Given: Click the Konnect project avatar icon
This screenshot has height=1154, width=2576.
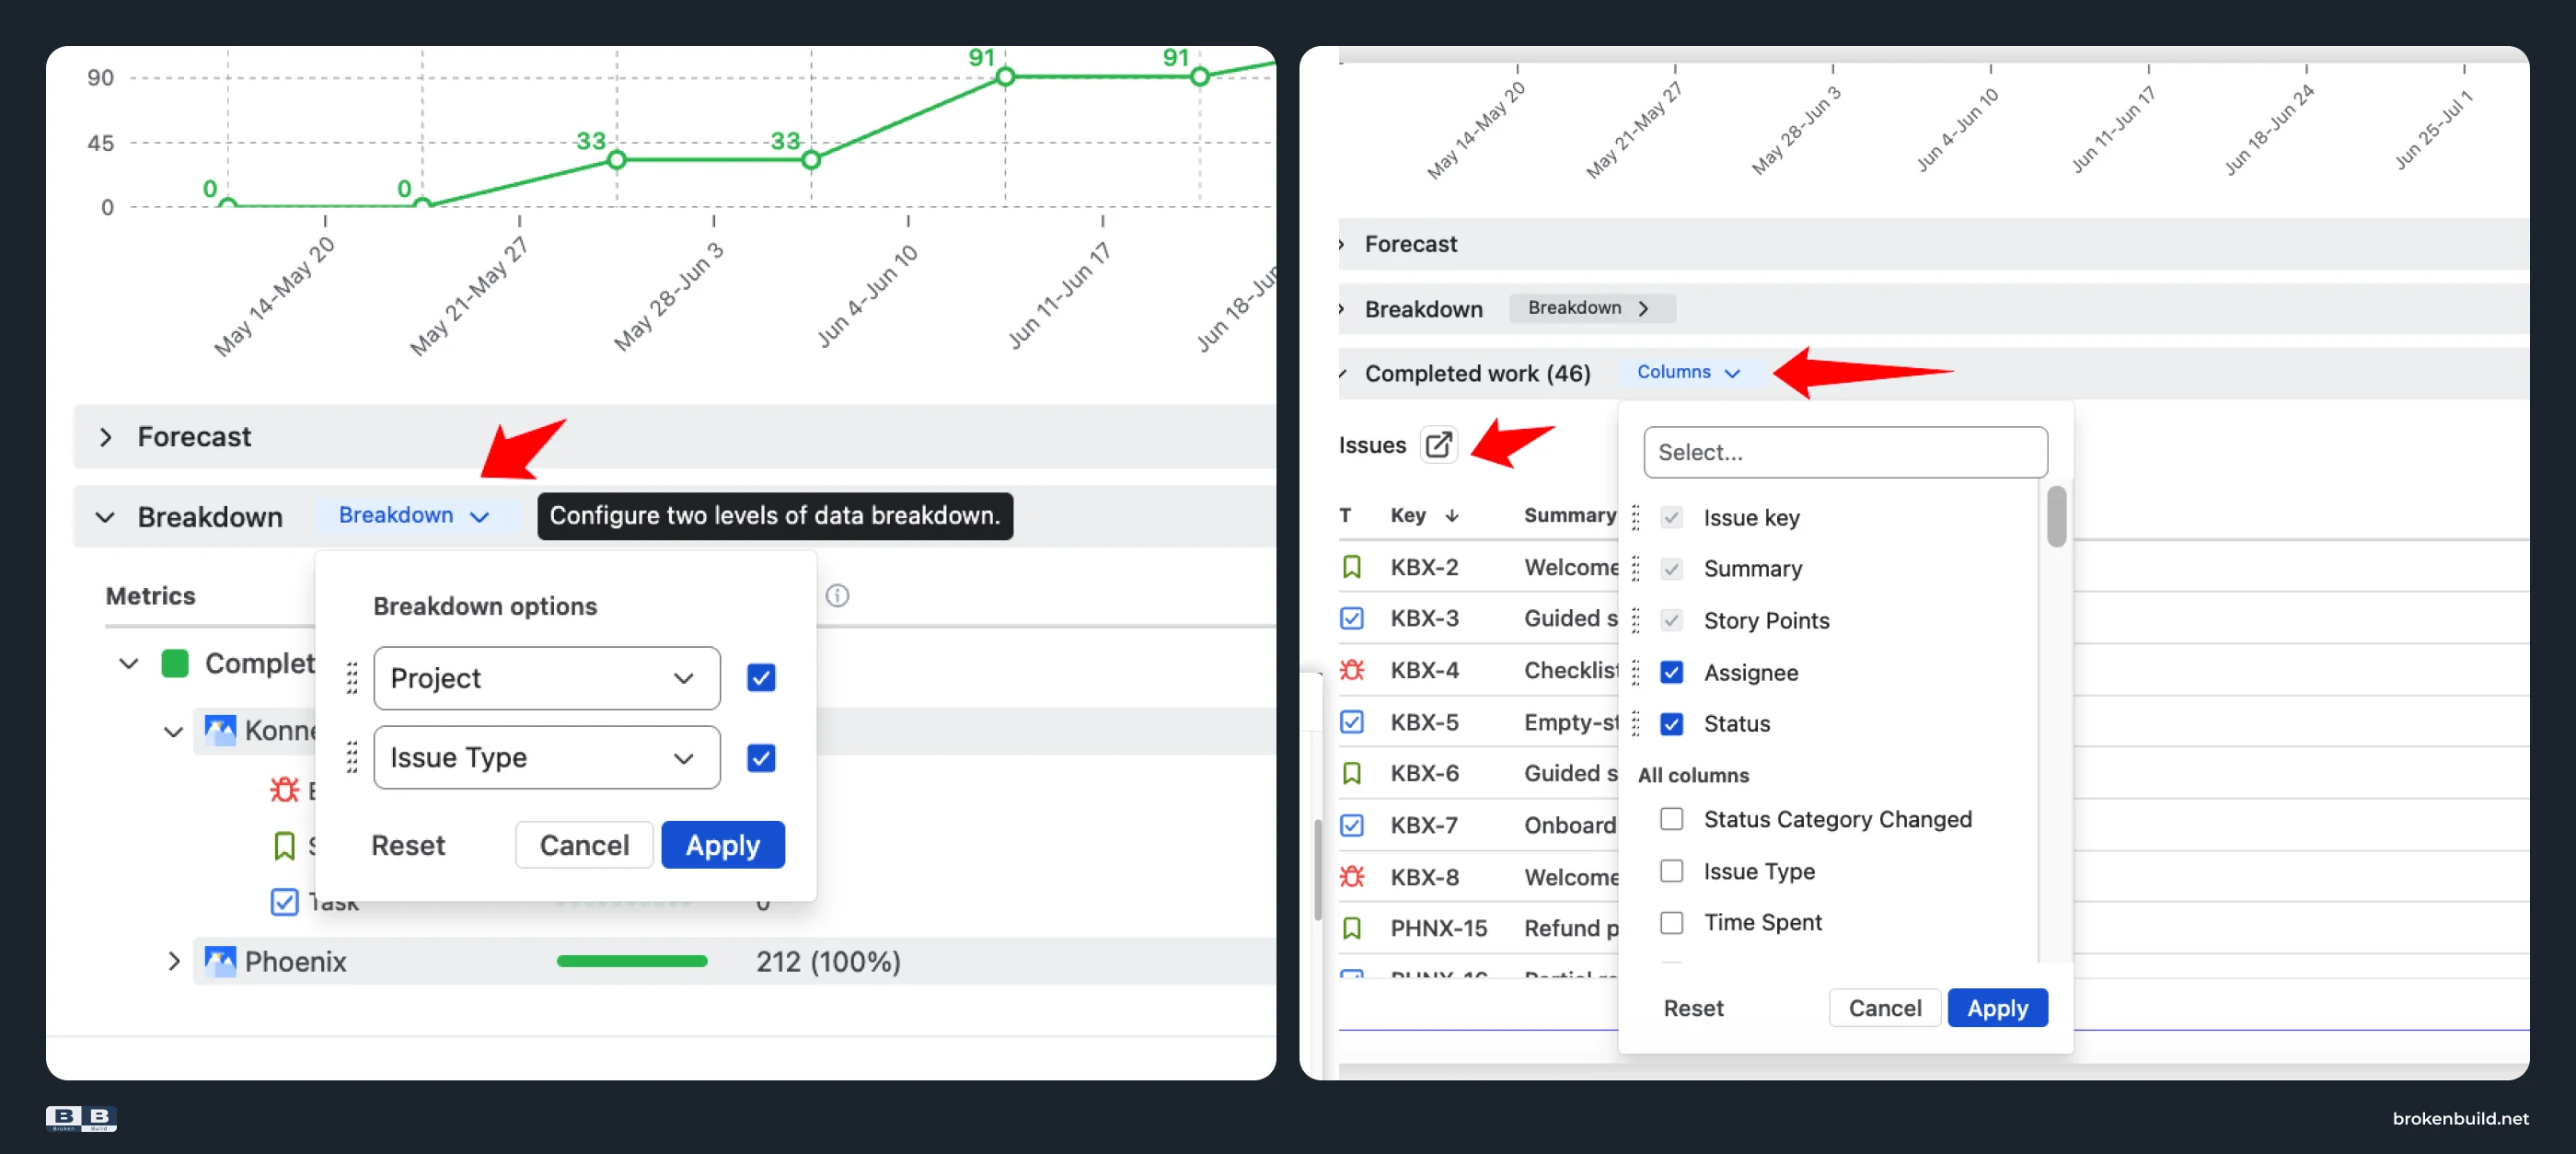Looking at the screenshot, I should 220,730.
